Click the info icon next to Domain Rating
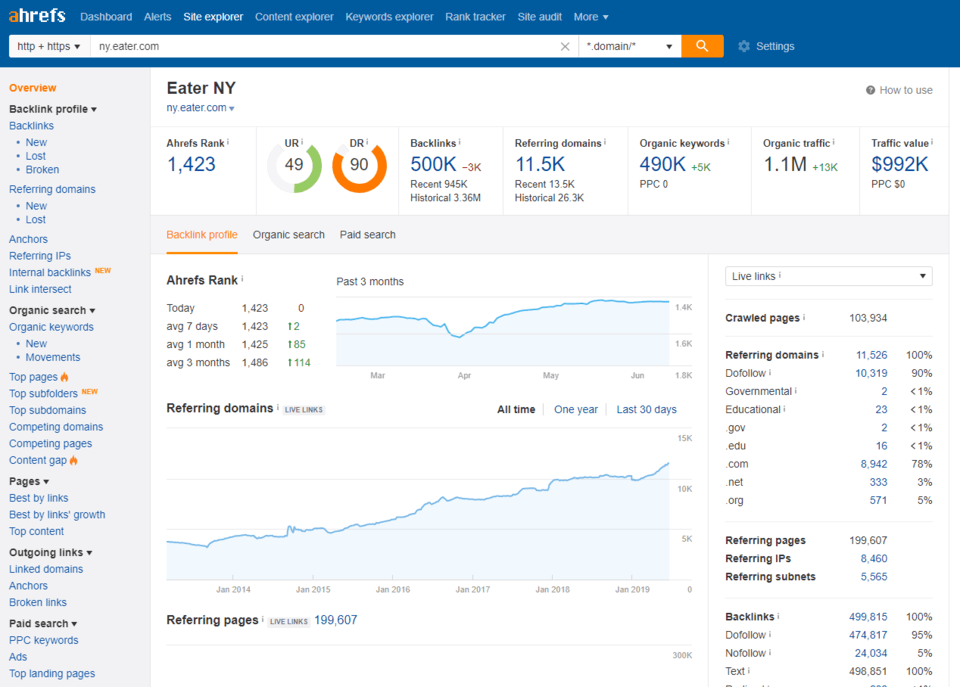This screenshot has width=960, height=687. pos(366,141)
